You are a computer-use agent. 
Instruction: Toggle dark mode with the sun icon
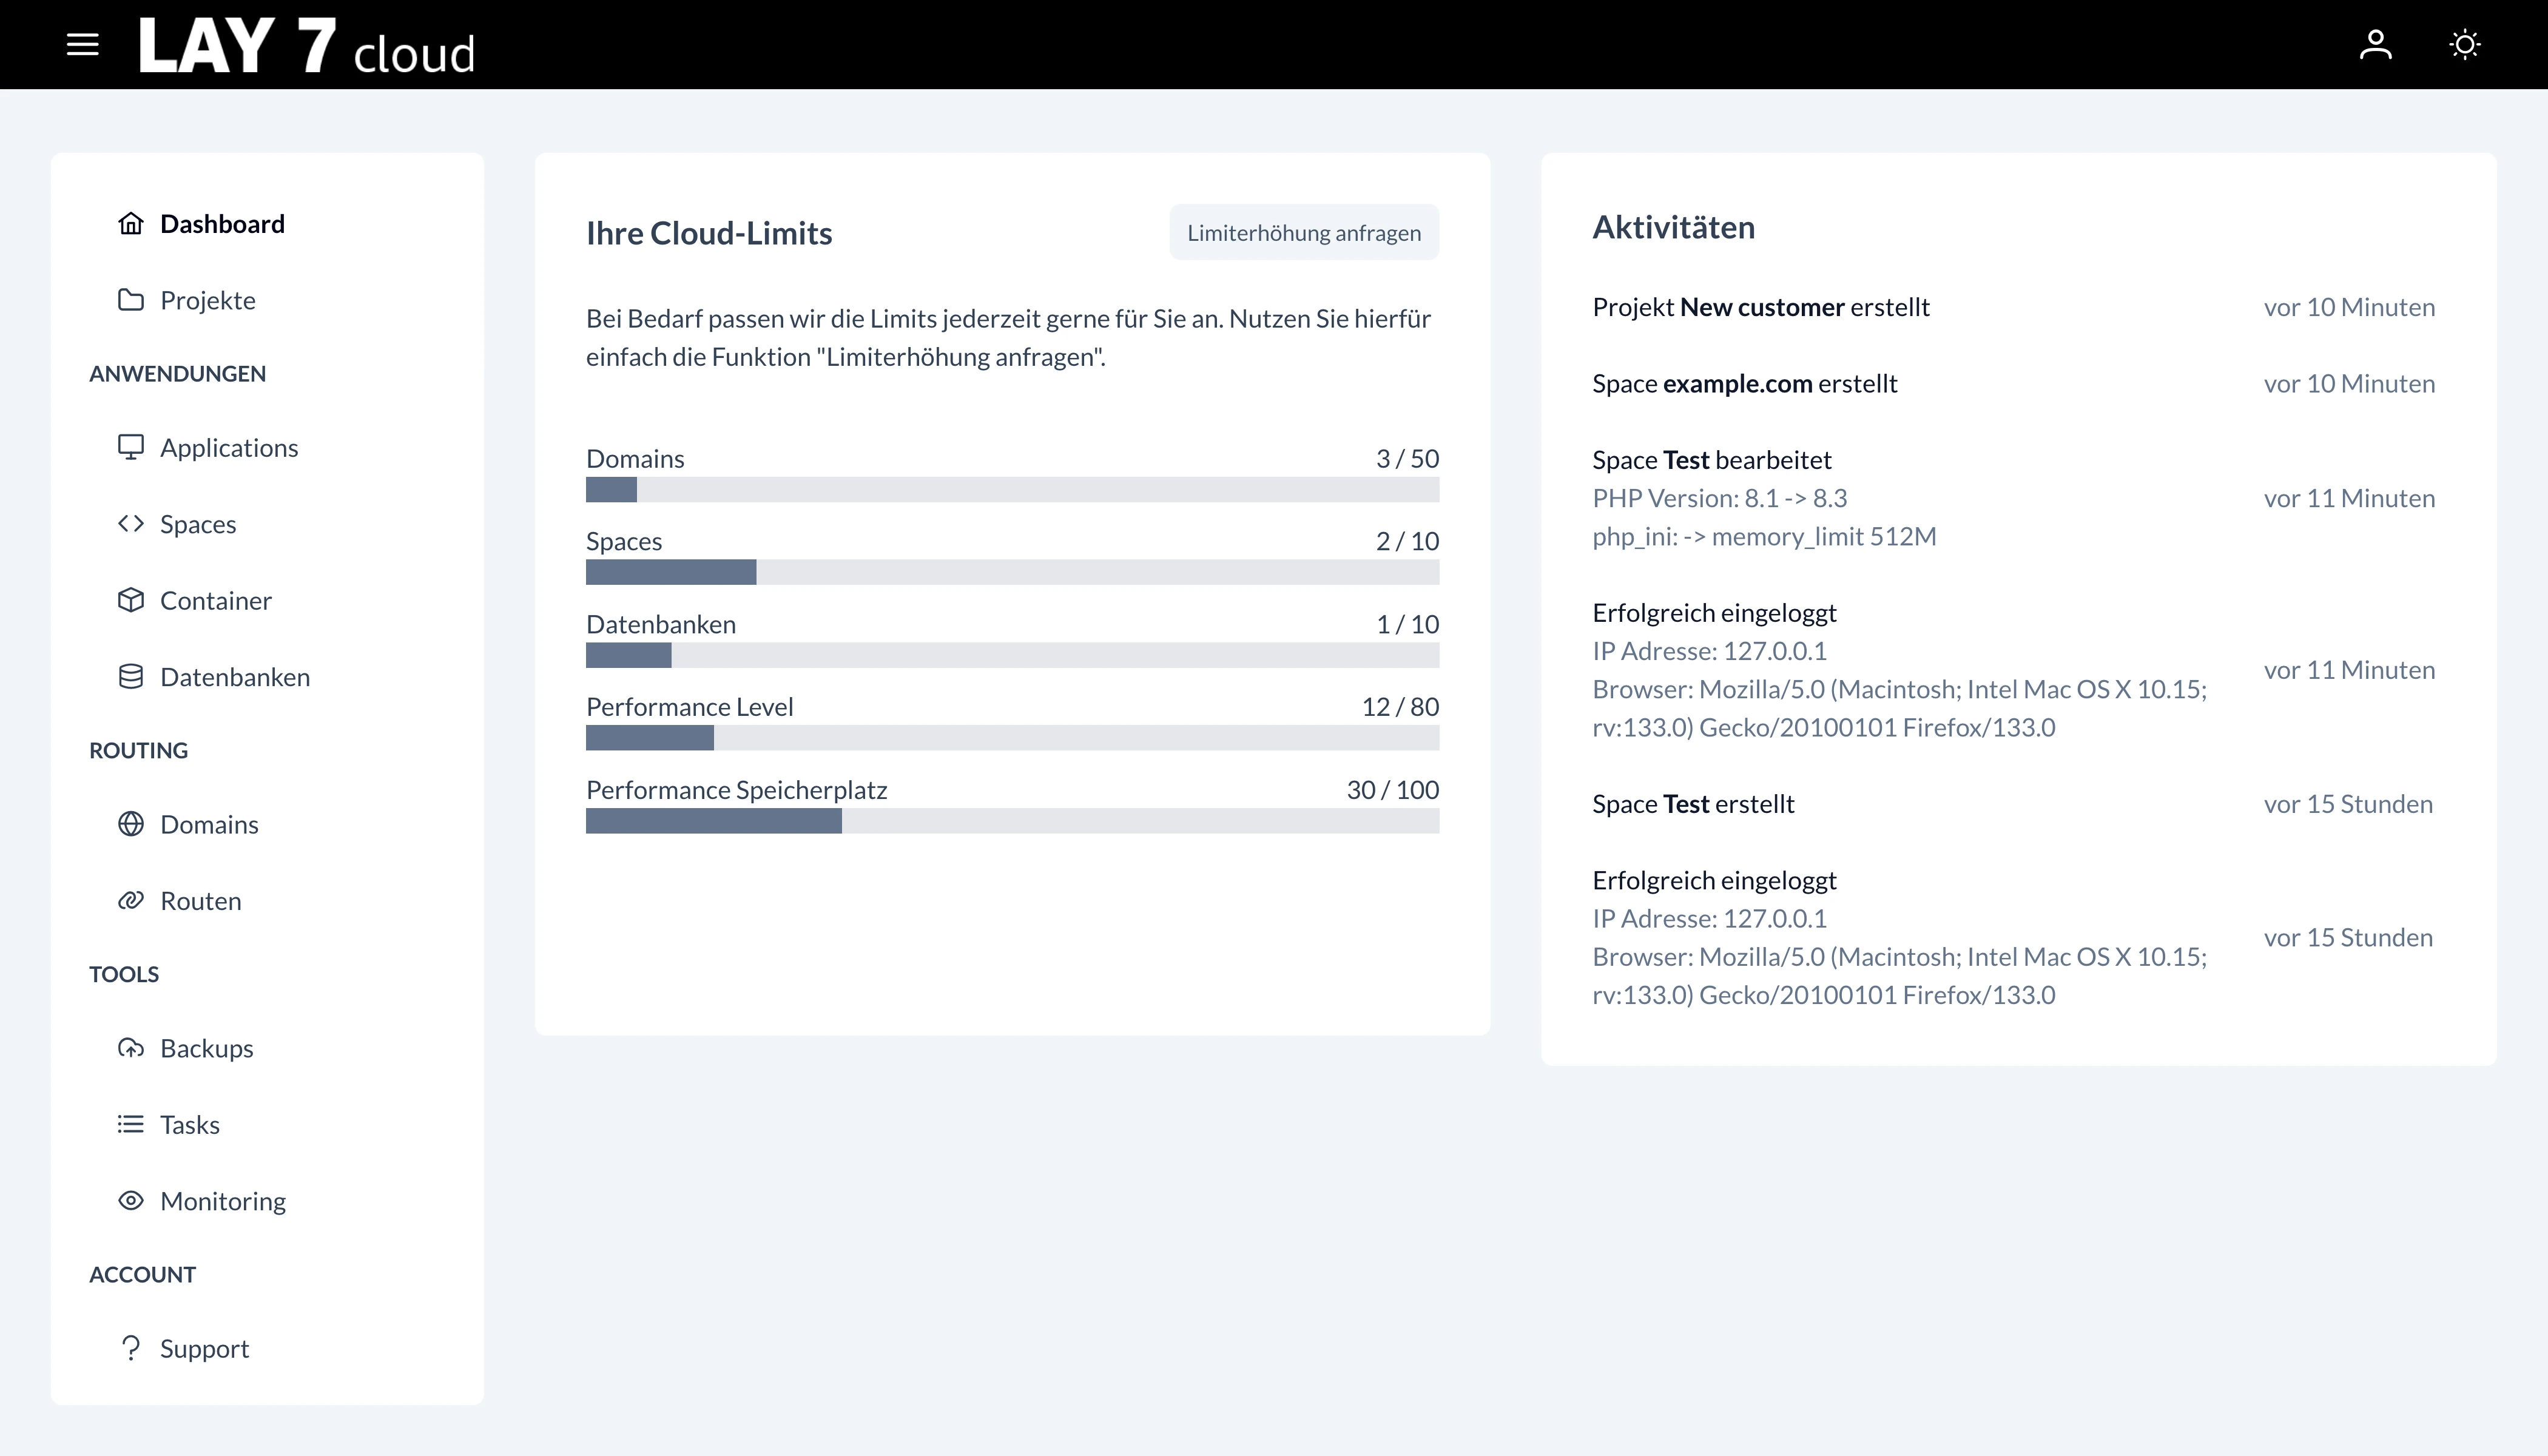coord(2464,44)
